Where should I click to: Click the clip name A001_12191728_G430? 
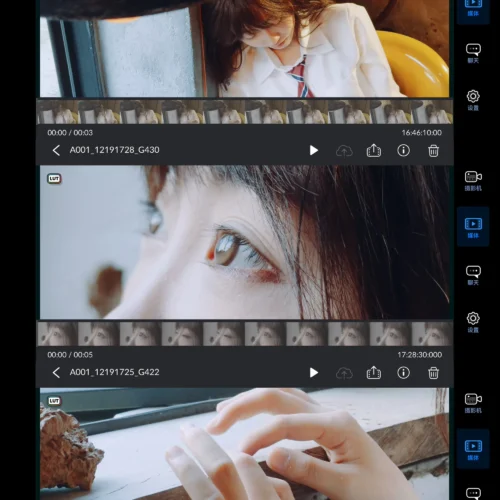[114, 150]
